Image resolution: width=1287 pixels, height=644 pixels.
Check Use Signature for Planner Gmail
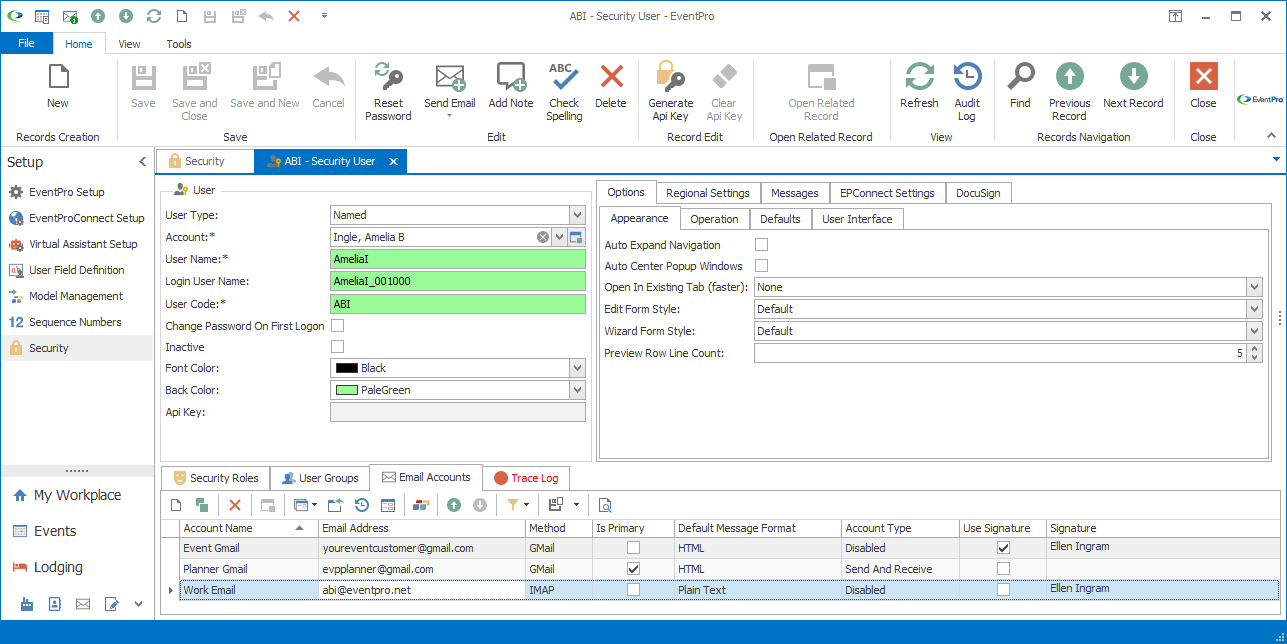pyautogui.click(x=1003, y=569)
